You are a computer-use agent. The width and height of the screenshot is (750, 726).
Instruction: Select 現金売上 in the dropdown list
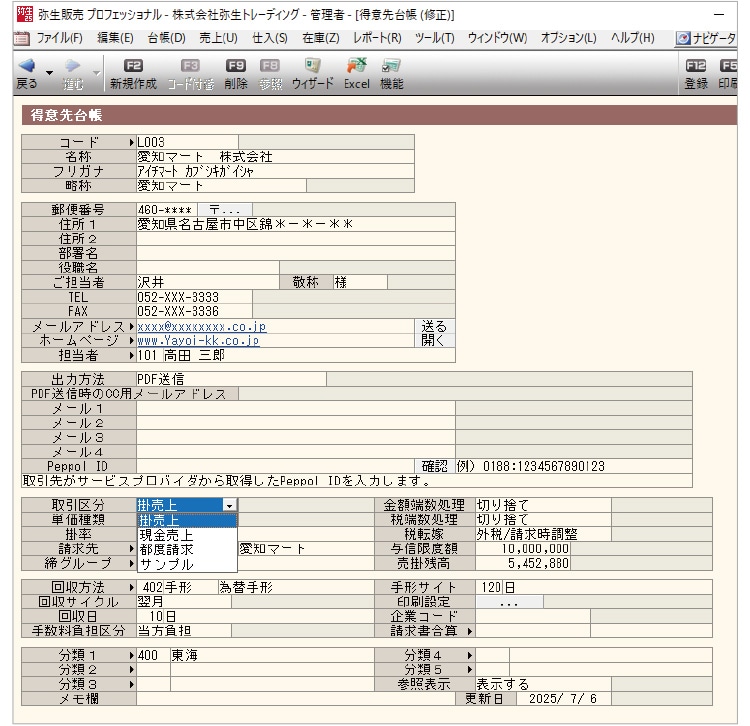[187, 535]
